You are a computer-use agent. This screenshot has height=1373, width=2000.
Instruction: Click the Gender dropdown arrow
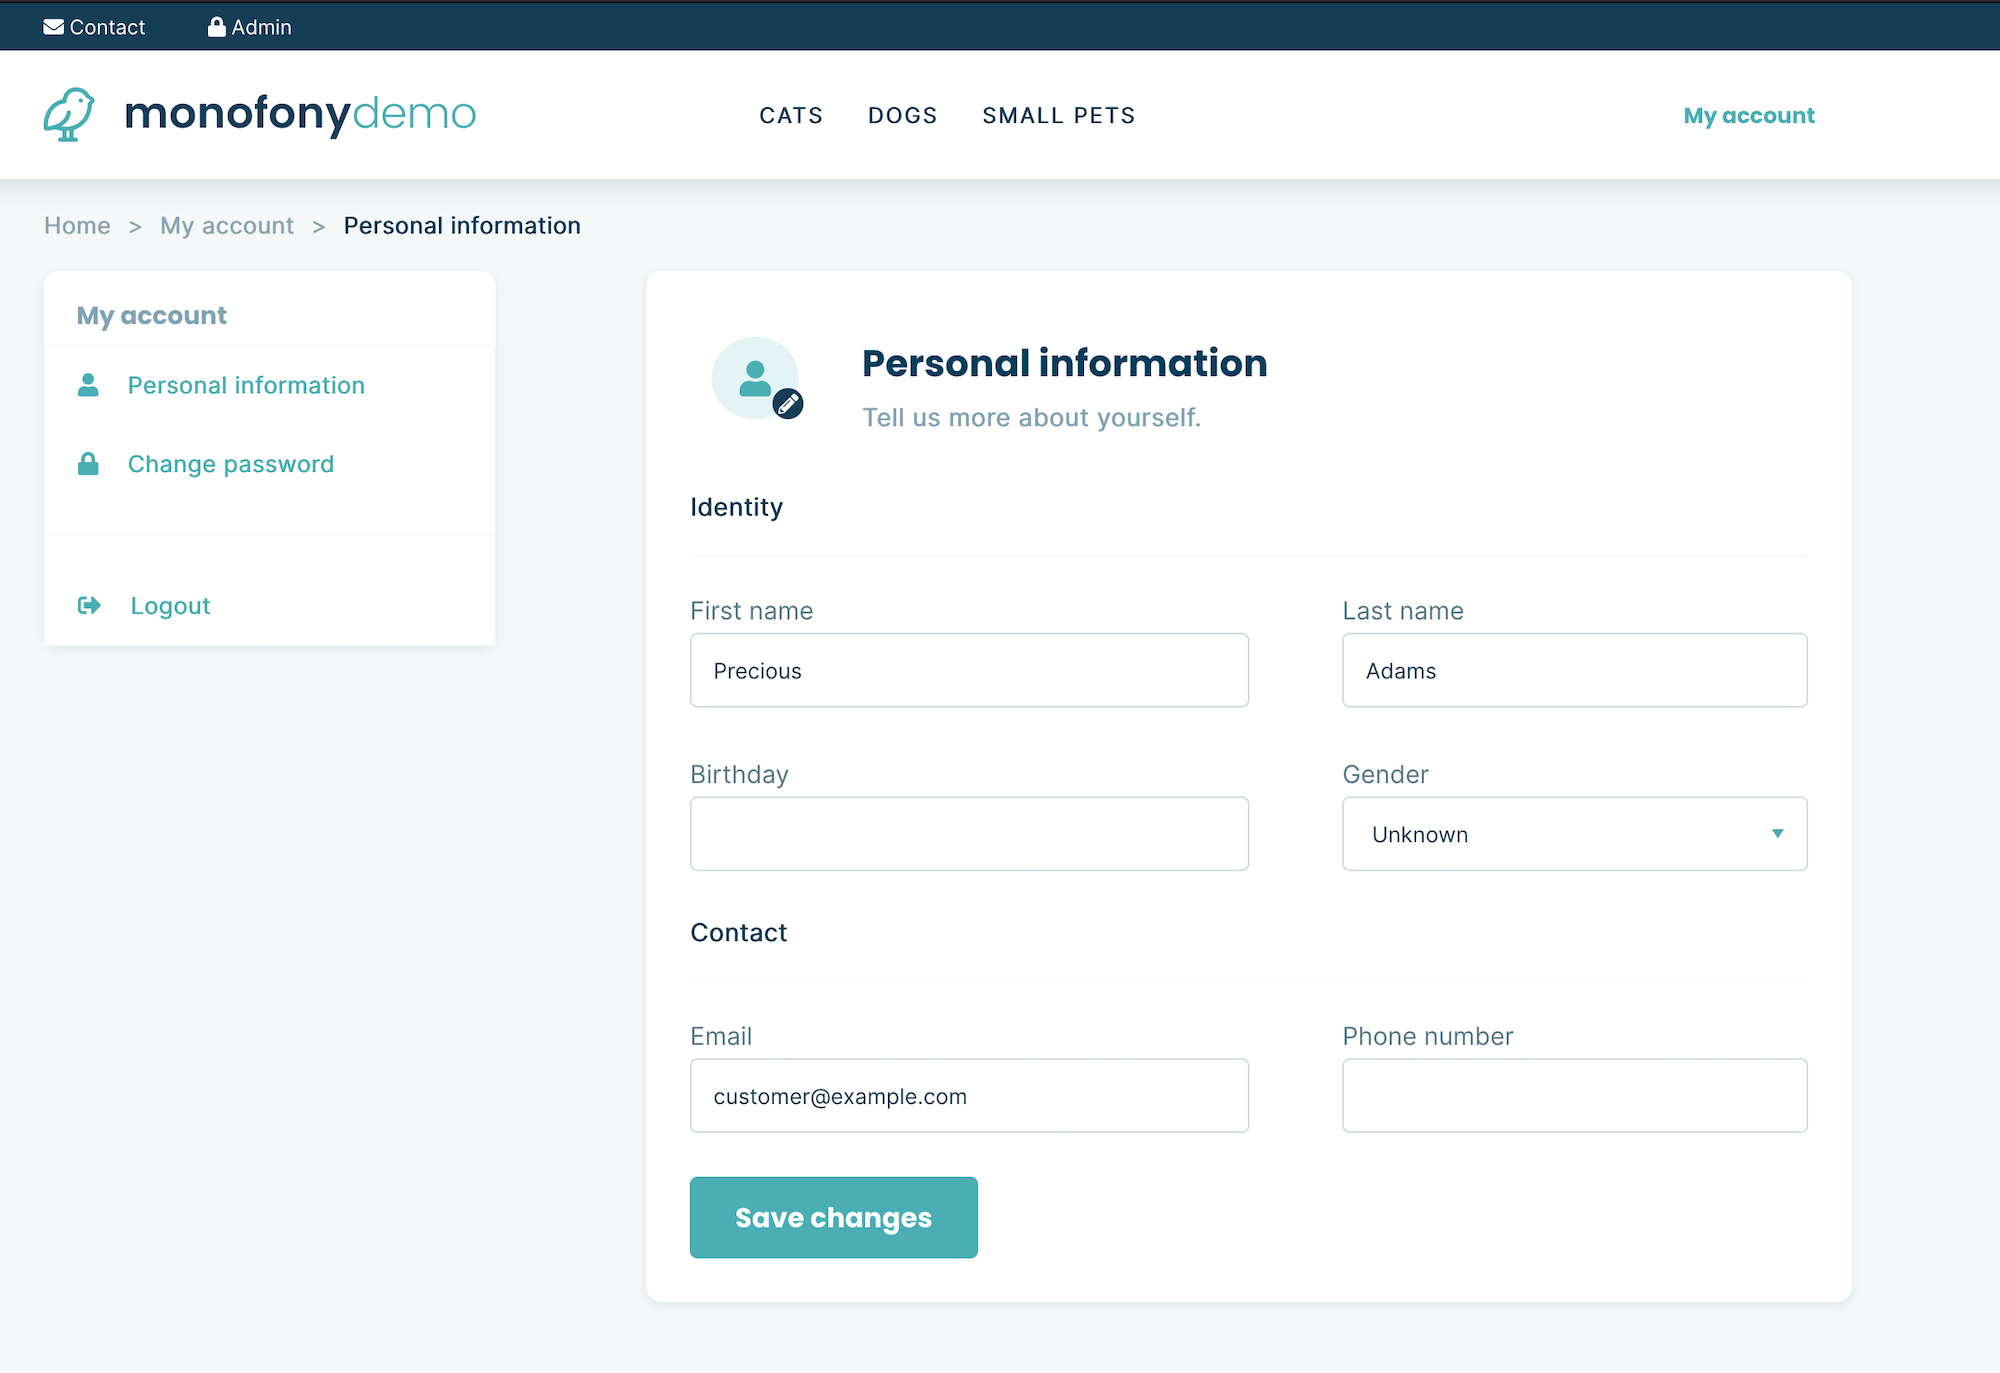(1777, 834)
